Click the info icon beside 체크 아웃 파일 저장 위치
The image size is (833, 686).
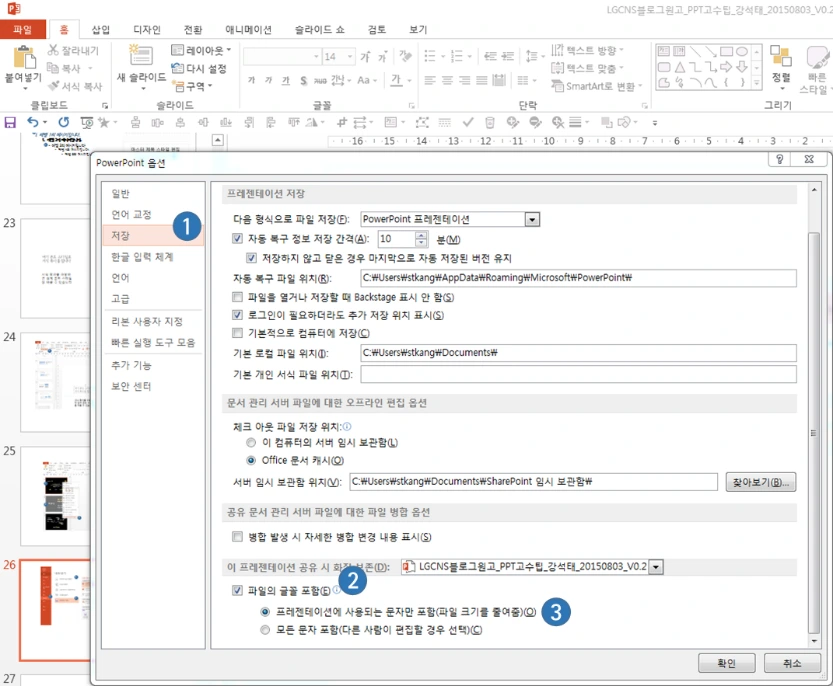(347, 426)
